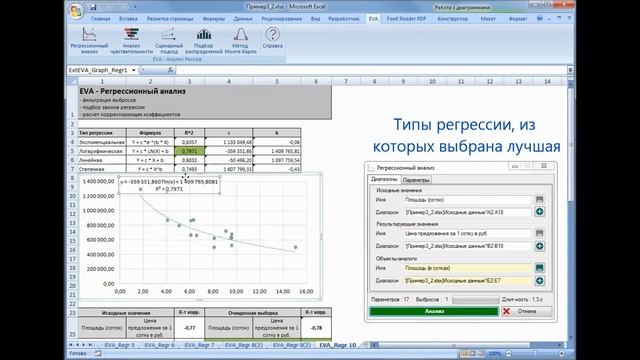The height and width of the screenshot is (360, 640).
Task: Select the Степенная regression type cell
Action: 102,169
